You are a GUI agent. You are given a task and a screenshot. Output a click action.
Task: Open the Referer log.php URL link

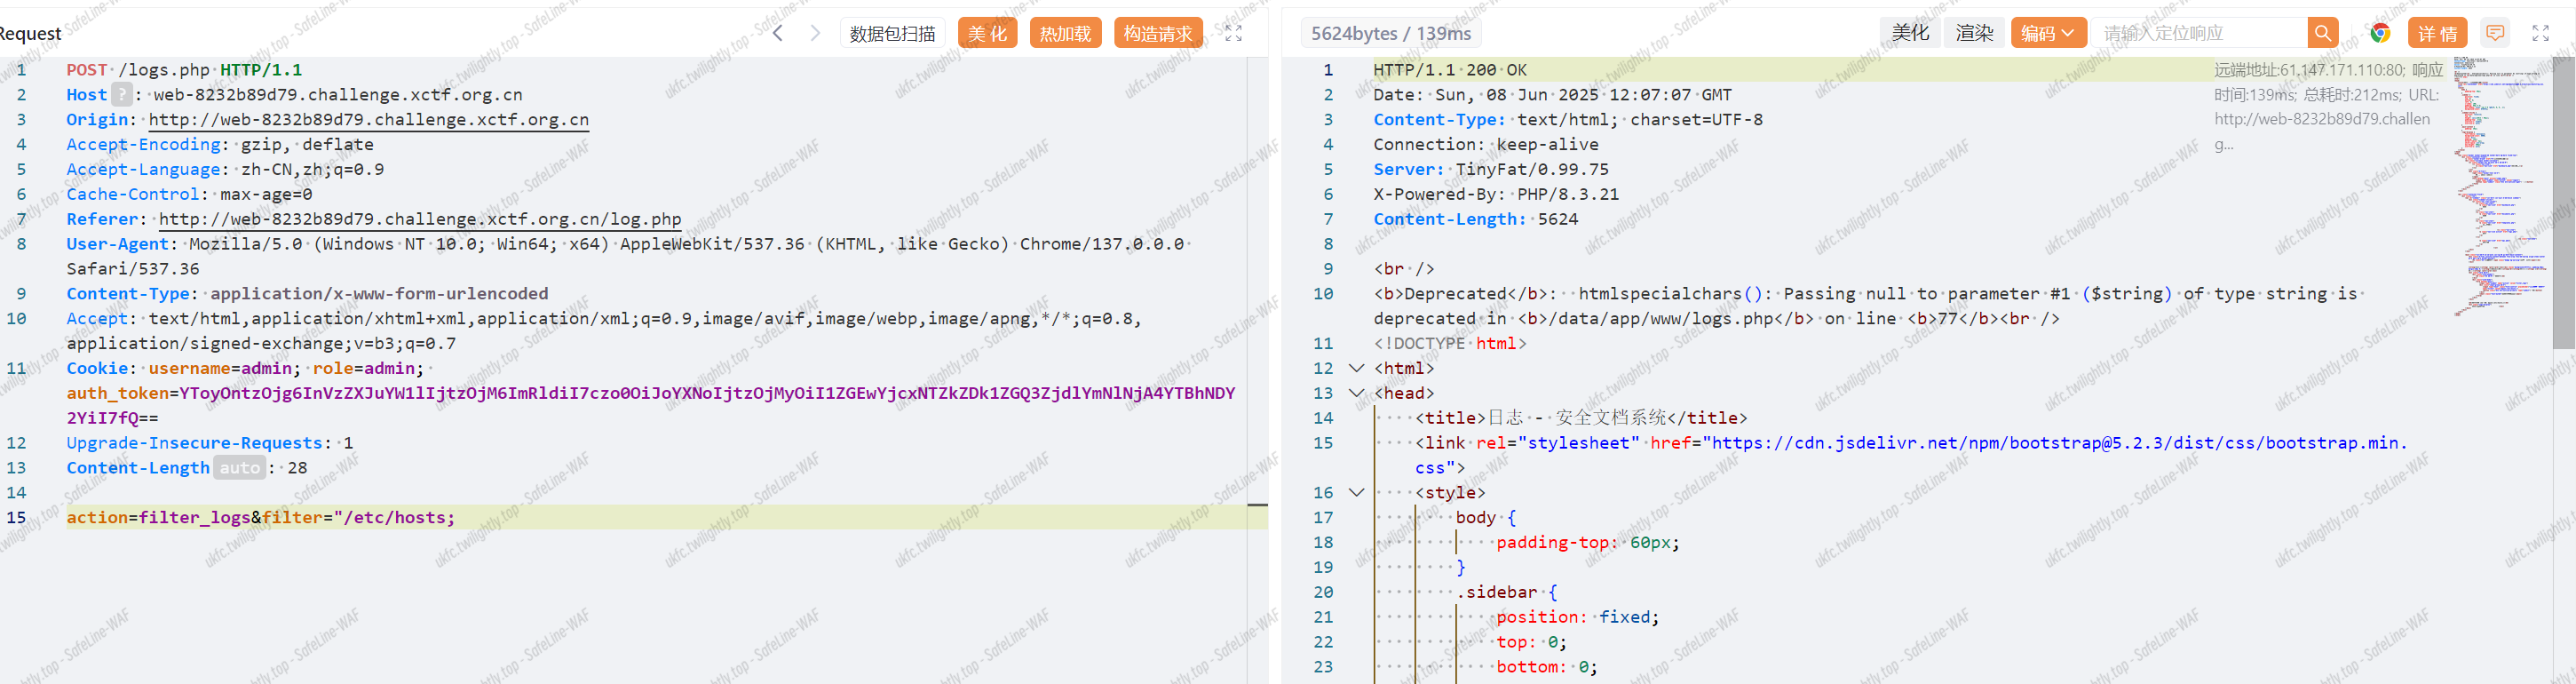420,219
